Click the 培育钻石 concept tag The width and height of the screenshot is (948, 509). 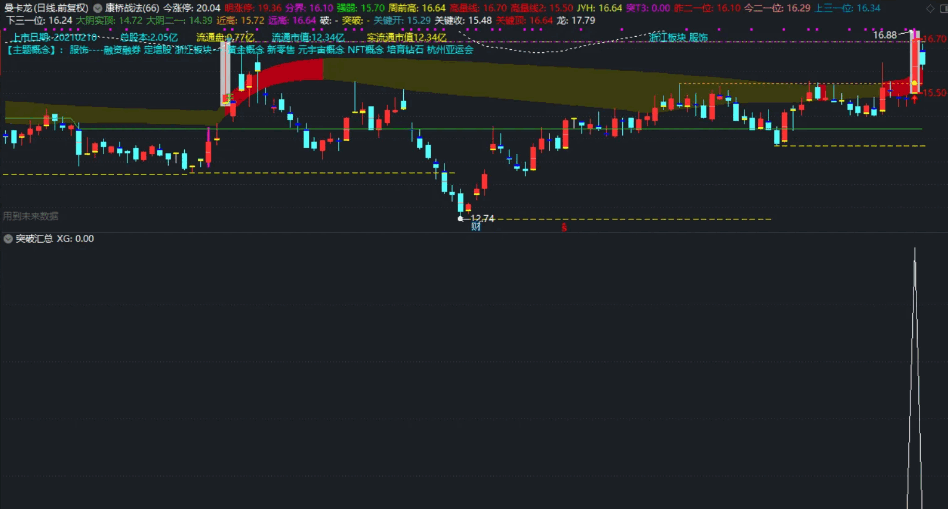406,50
